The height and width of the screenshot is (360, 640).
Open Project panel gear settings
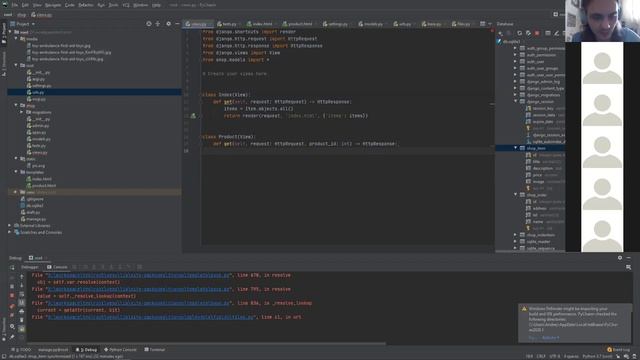[169, 24]
